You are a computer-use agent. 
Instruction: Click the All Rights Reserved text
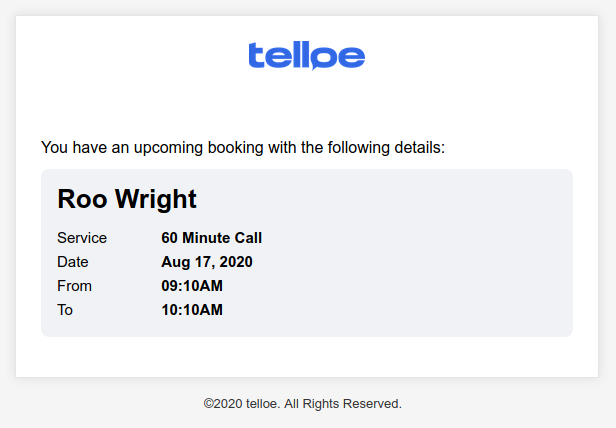pyautogui.click(x=343, y=404)
